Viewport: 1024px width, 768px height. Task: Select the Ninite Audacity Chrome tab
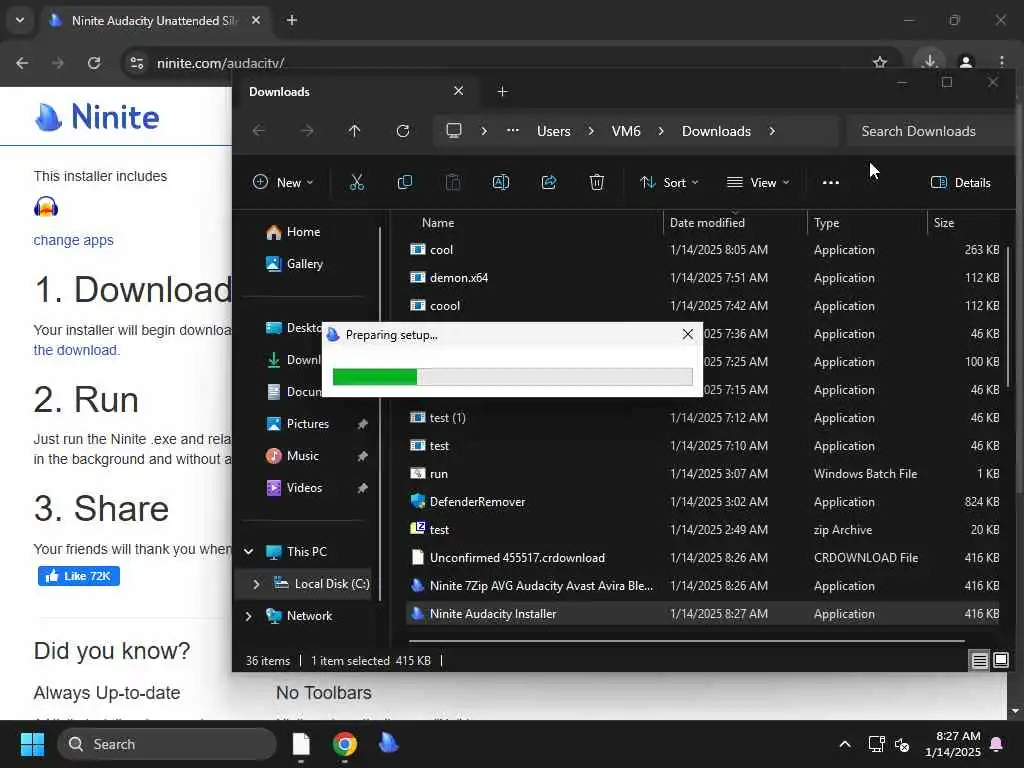155,21
